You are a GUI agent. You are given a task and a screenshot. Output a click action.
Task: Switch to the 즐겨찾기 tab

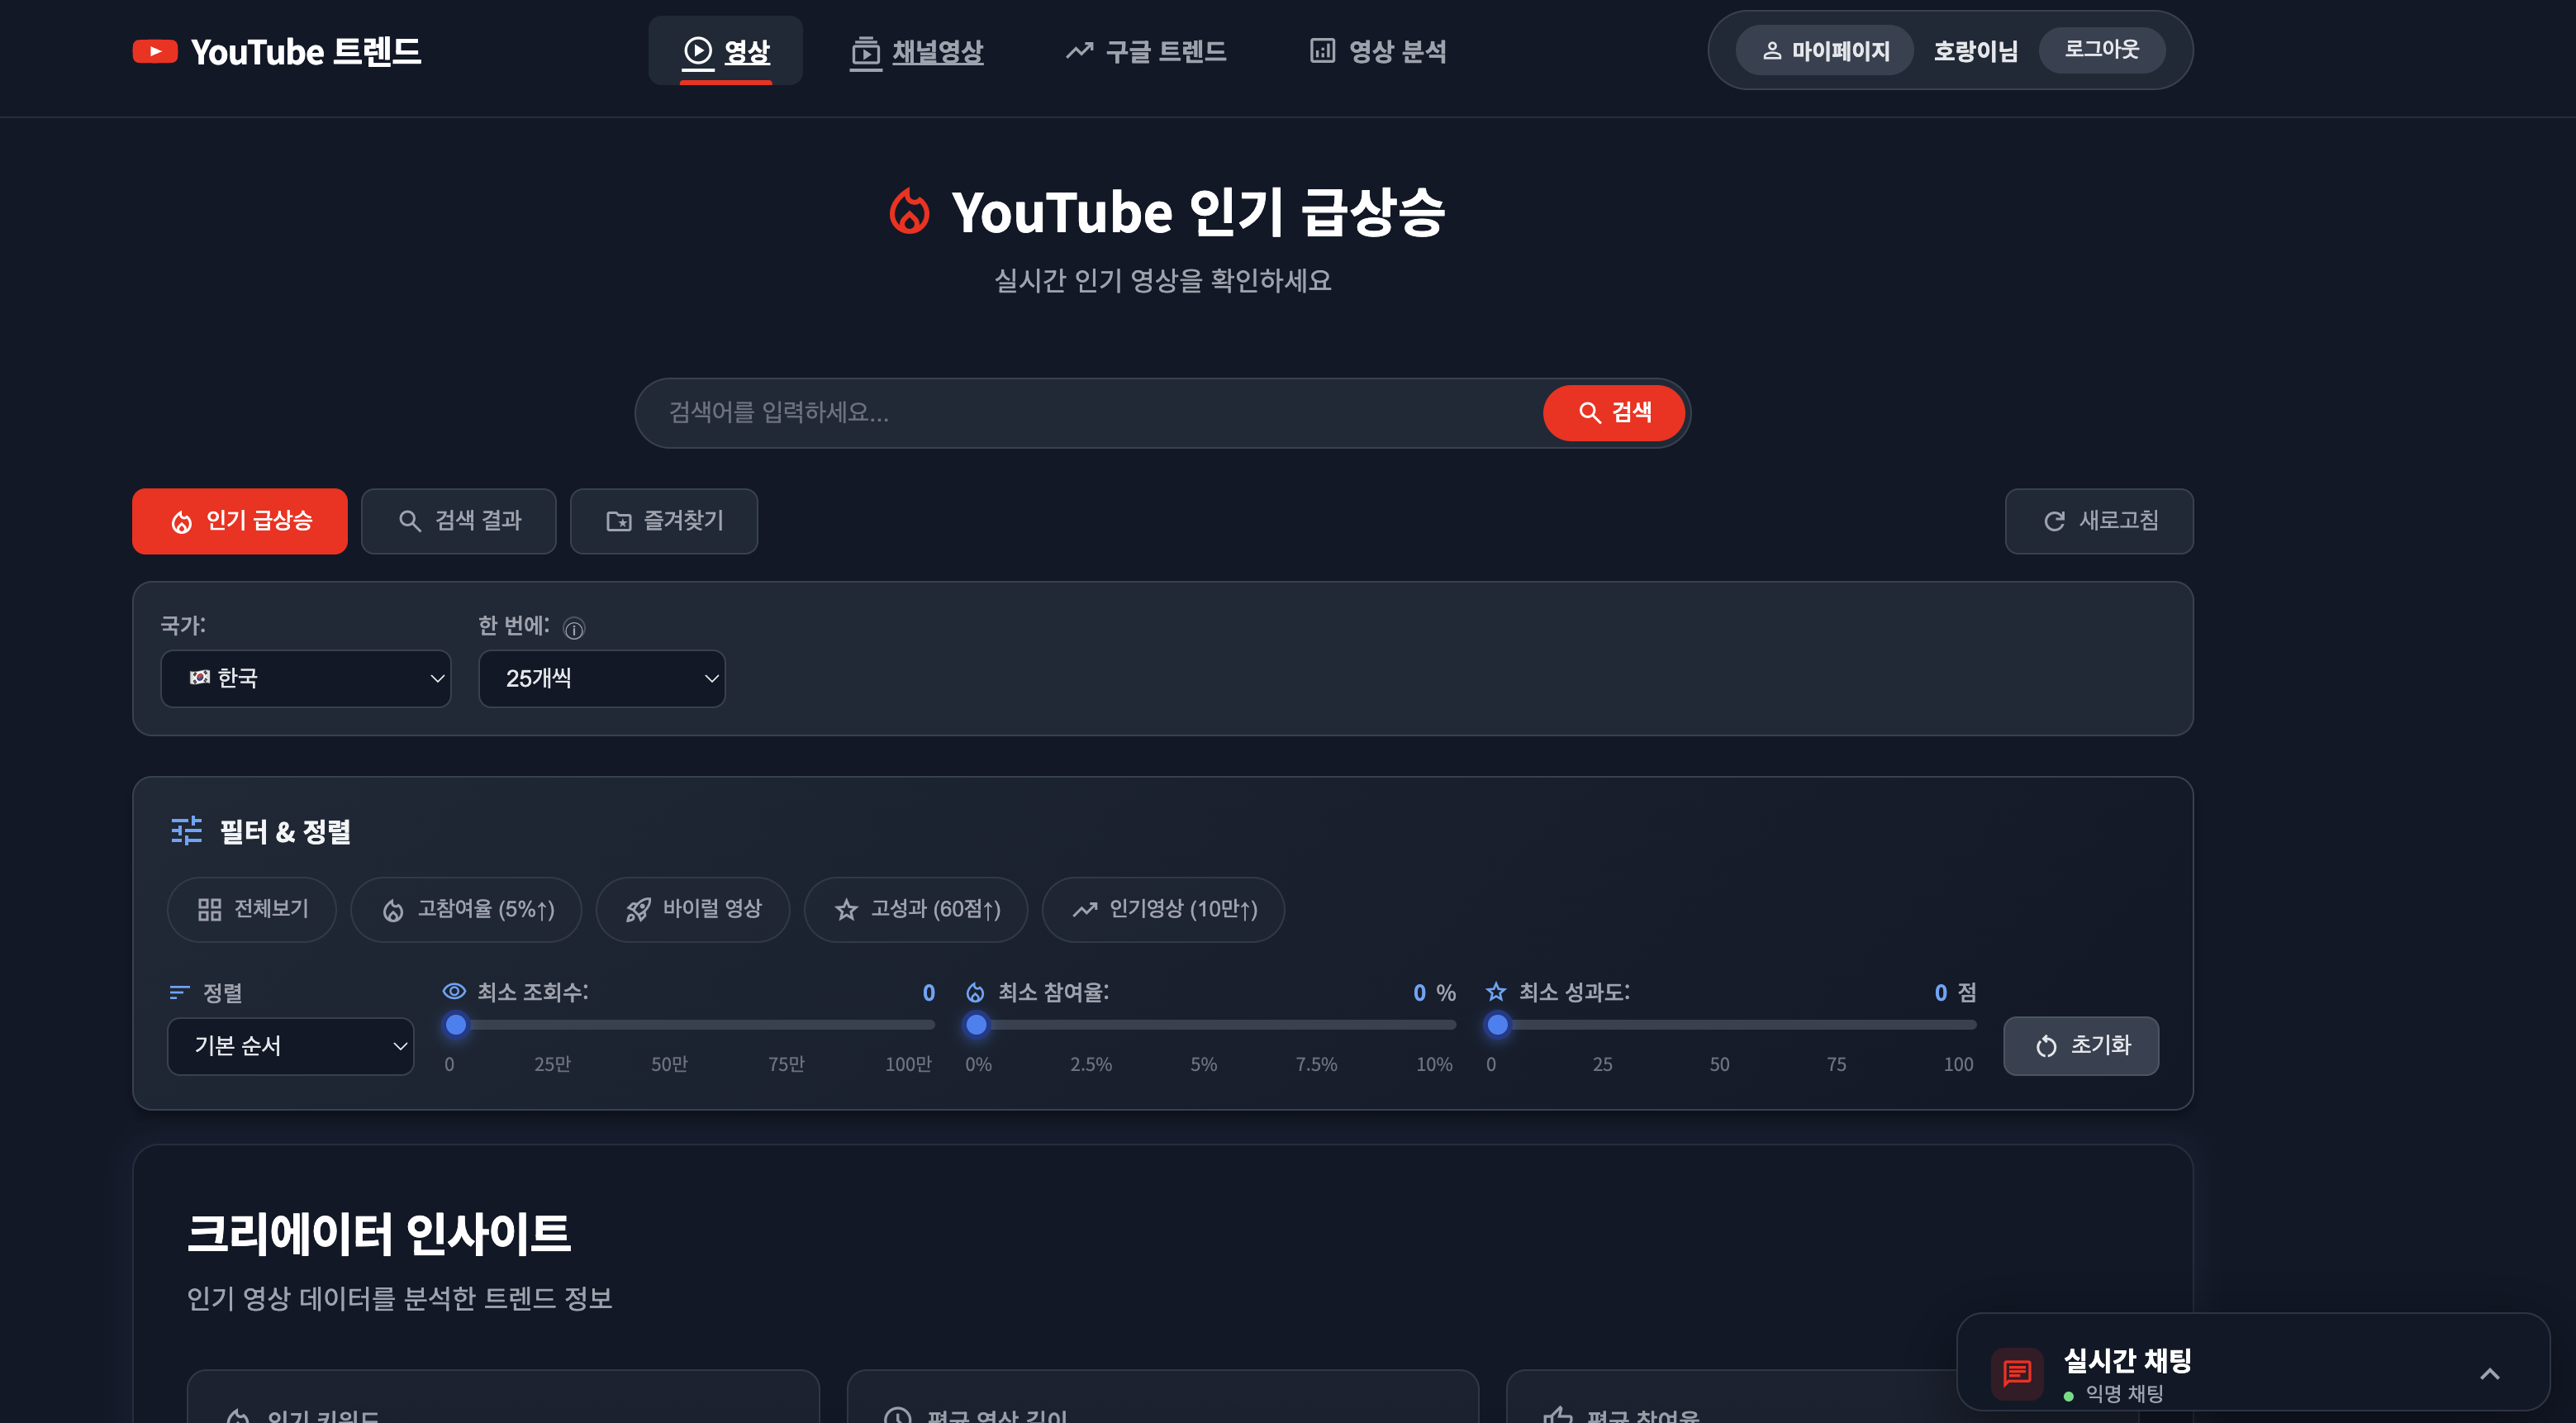(x=663, y=521)
